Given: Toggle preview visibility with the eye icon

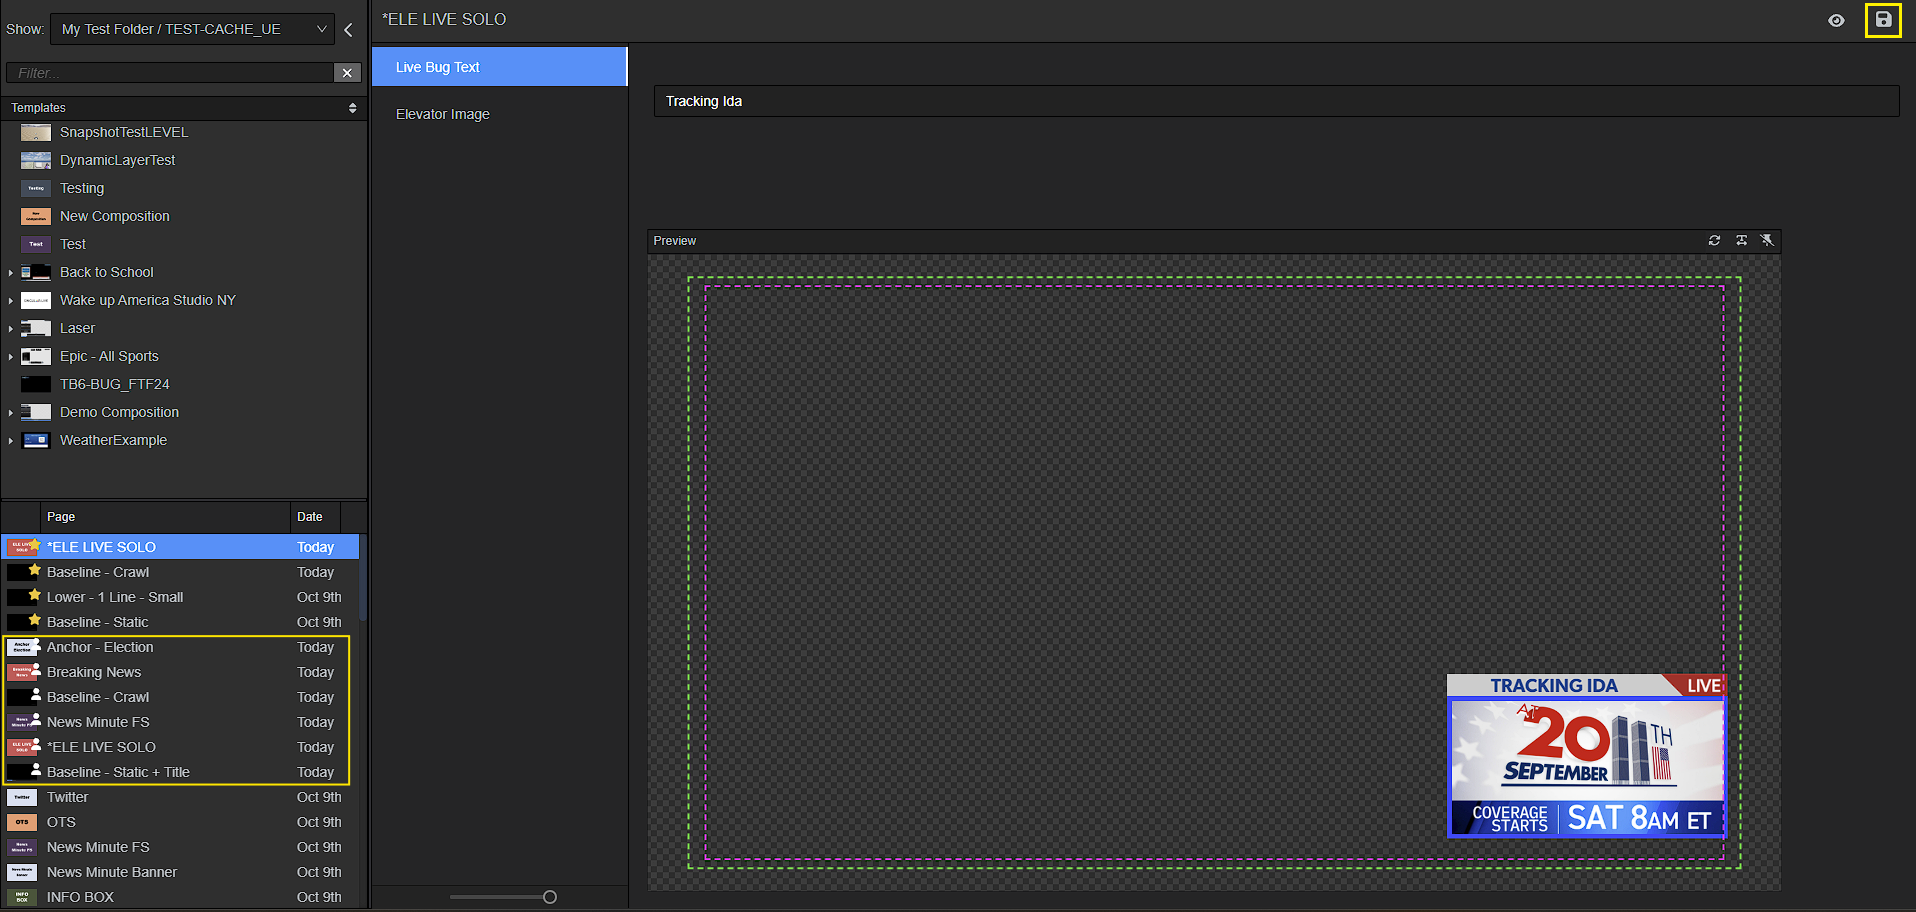Looking at the screenshot, I should coord(1836,21).
